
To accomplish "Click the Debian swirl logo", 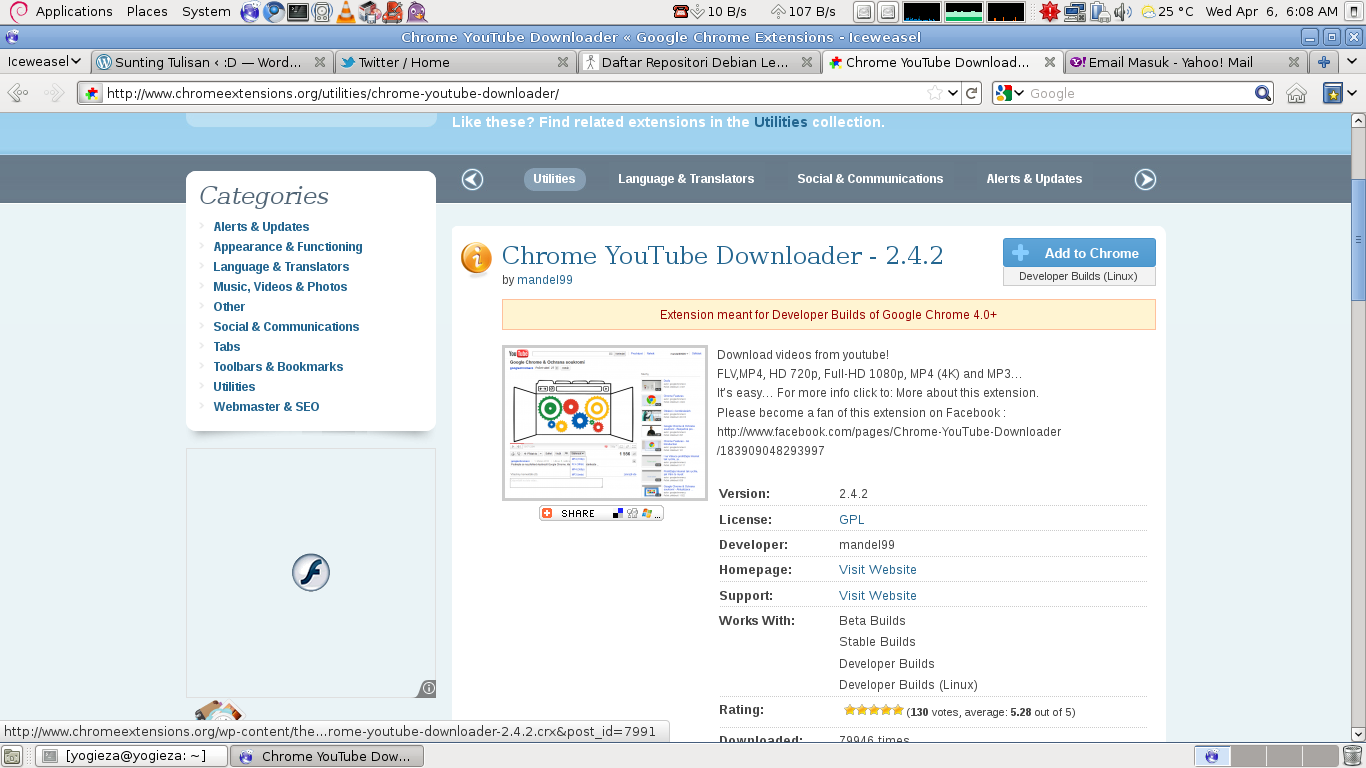I will click(18, 12).
